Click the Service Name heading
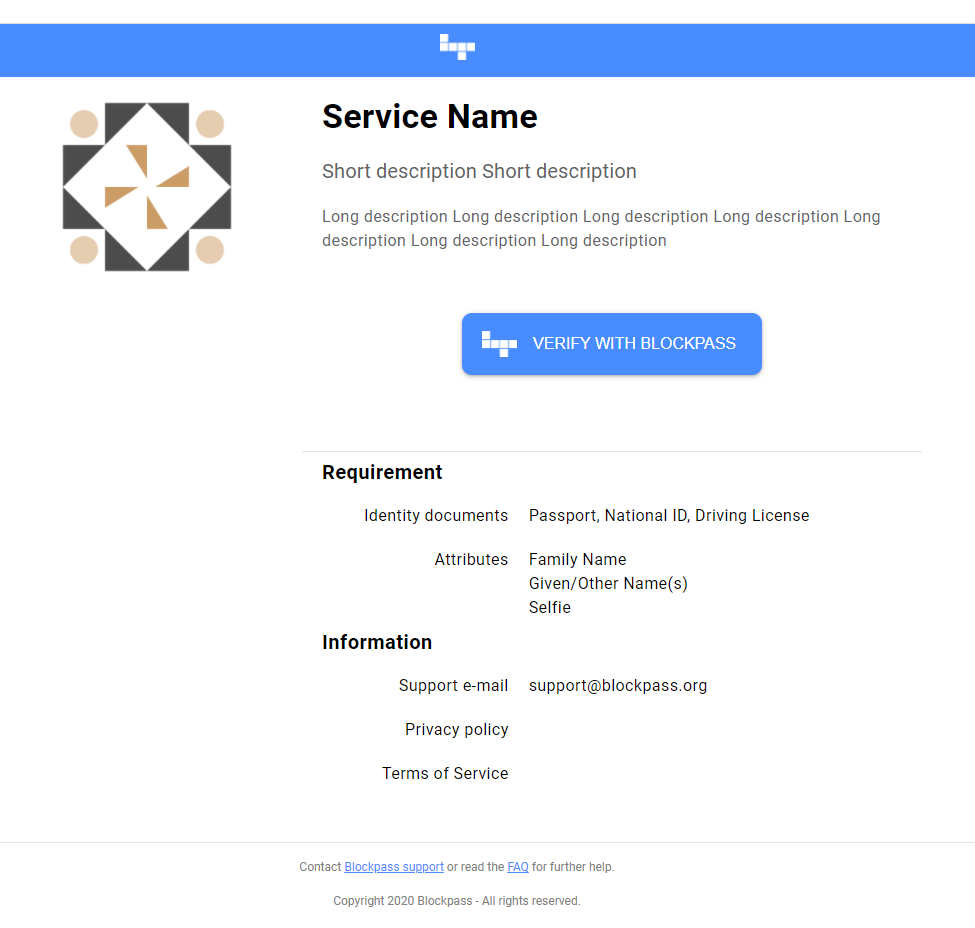Screen dimensions: 975x928 (430, 116)
